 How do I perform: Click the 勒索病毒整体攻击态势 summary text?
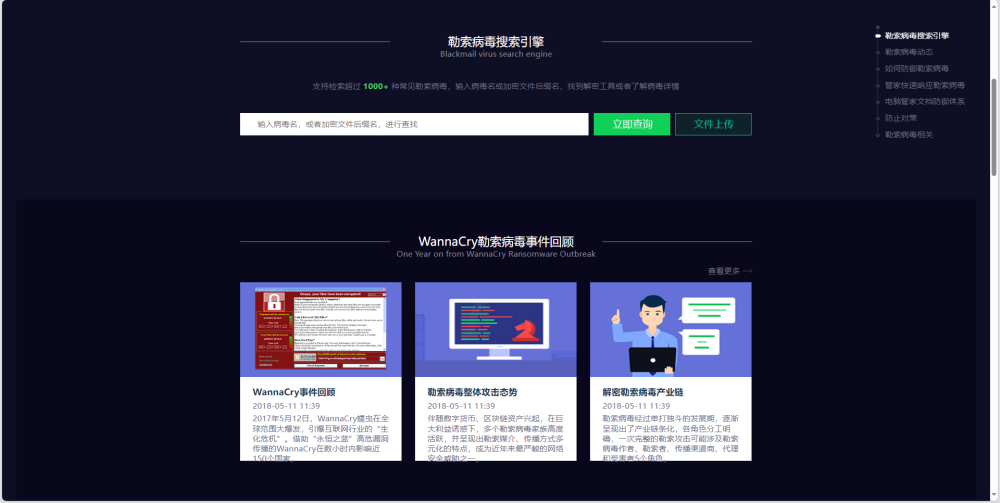point(496,439)
